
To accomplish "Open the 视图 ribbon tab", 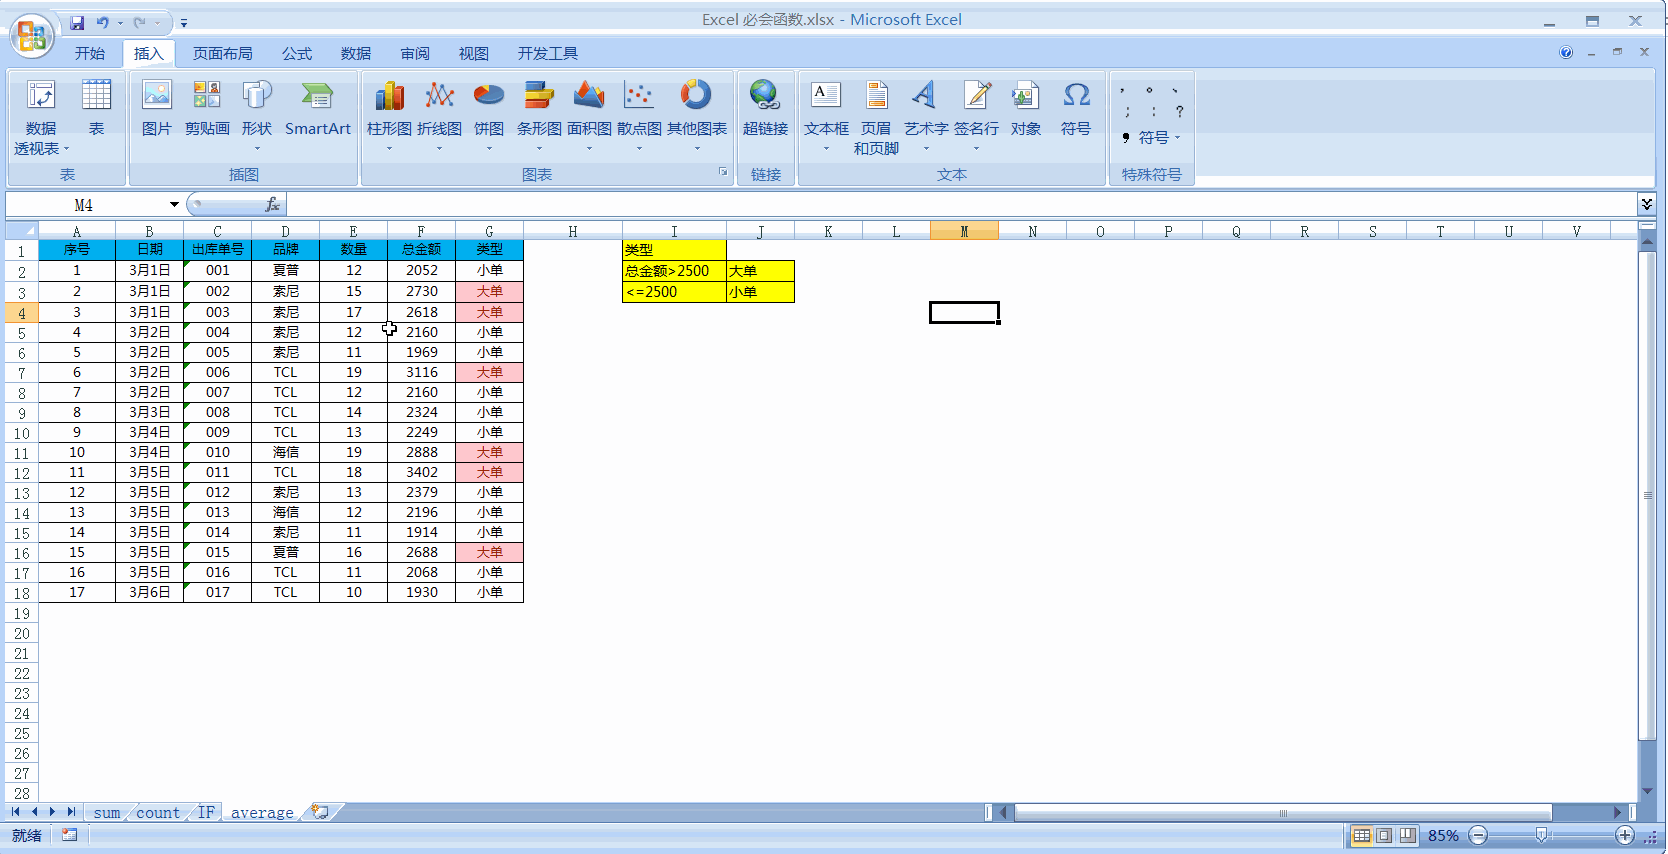I will click(474, 54).
